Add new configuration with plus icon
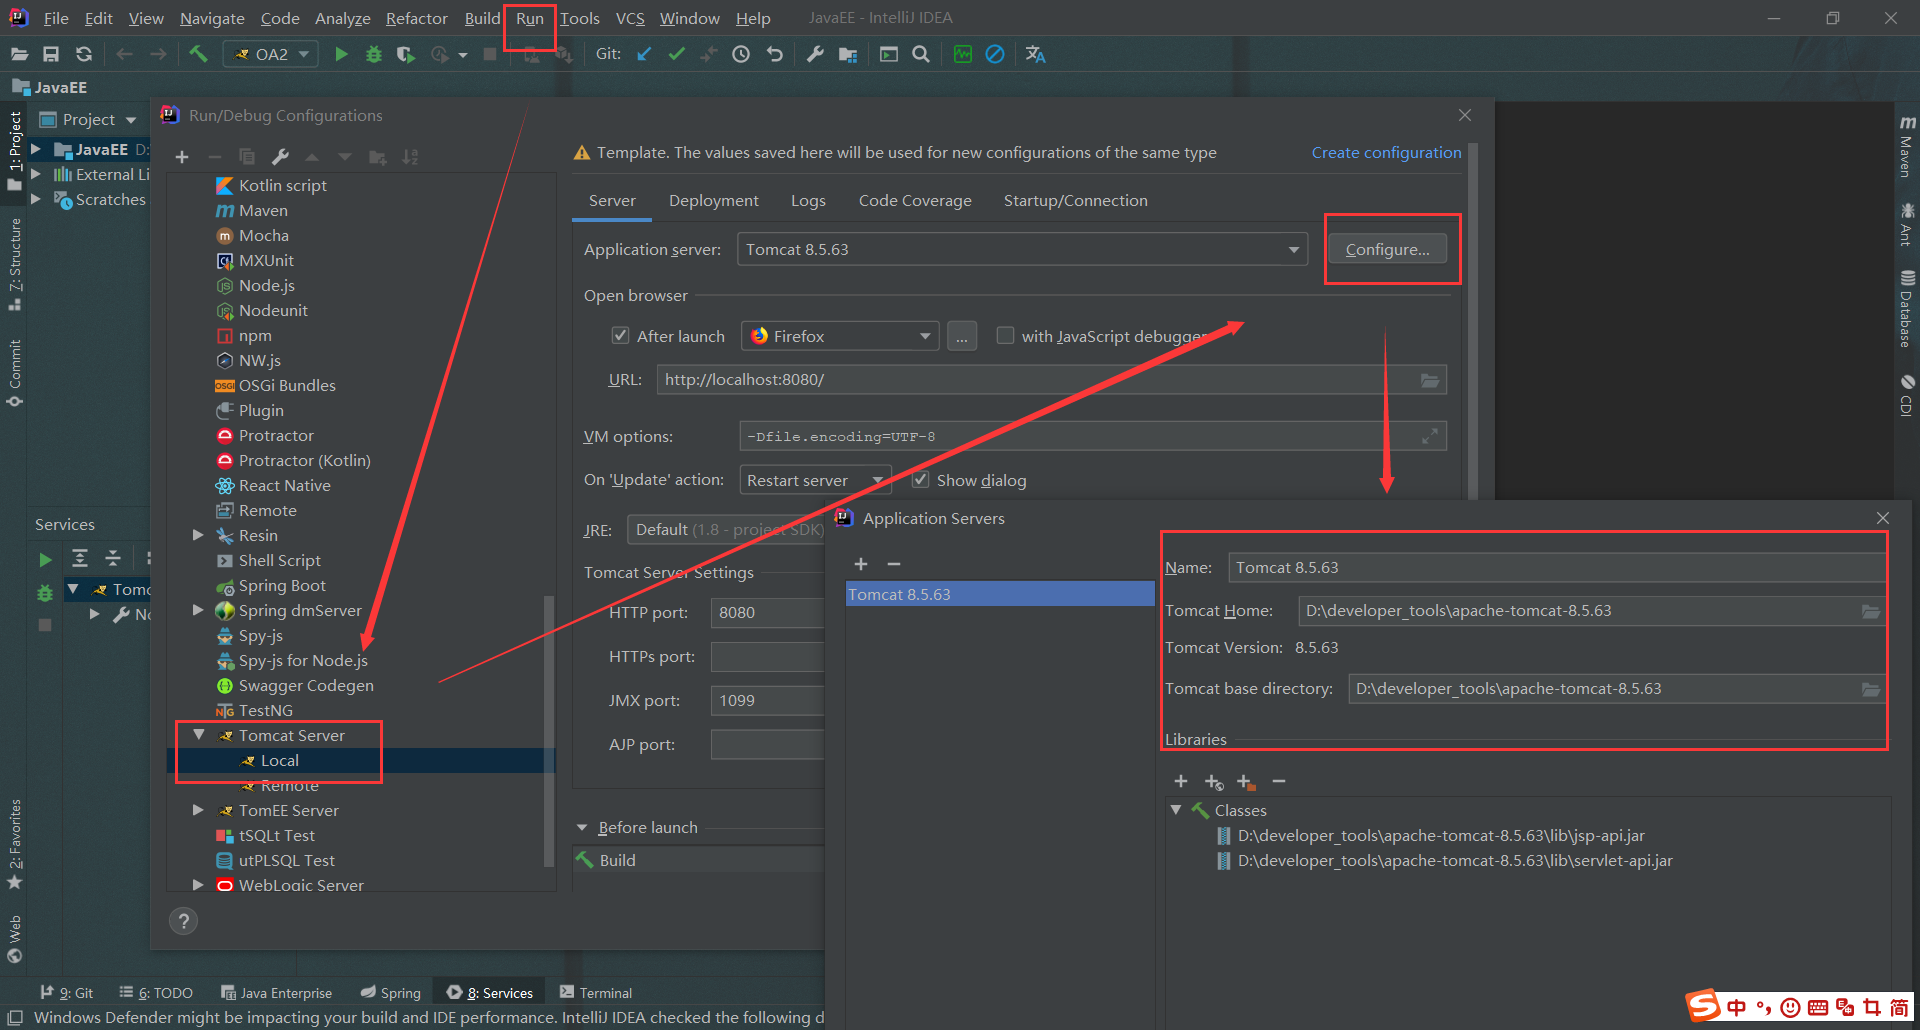1920x1030 pixels. [x=182, y=157]
